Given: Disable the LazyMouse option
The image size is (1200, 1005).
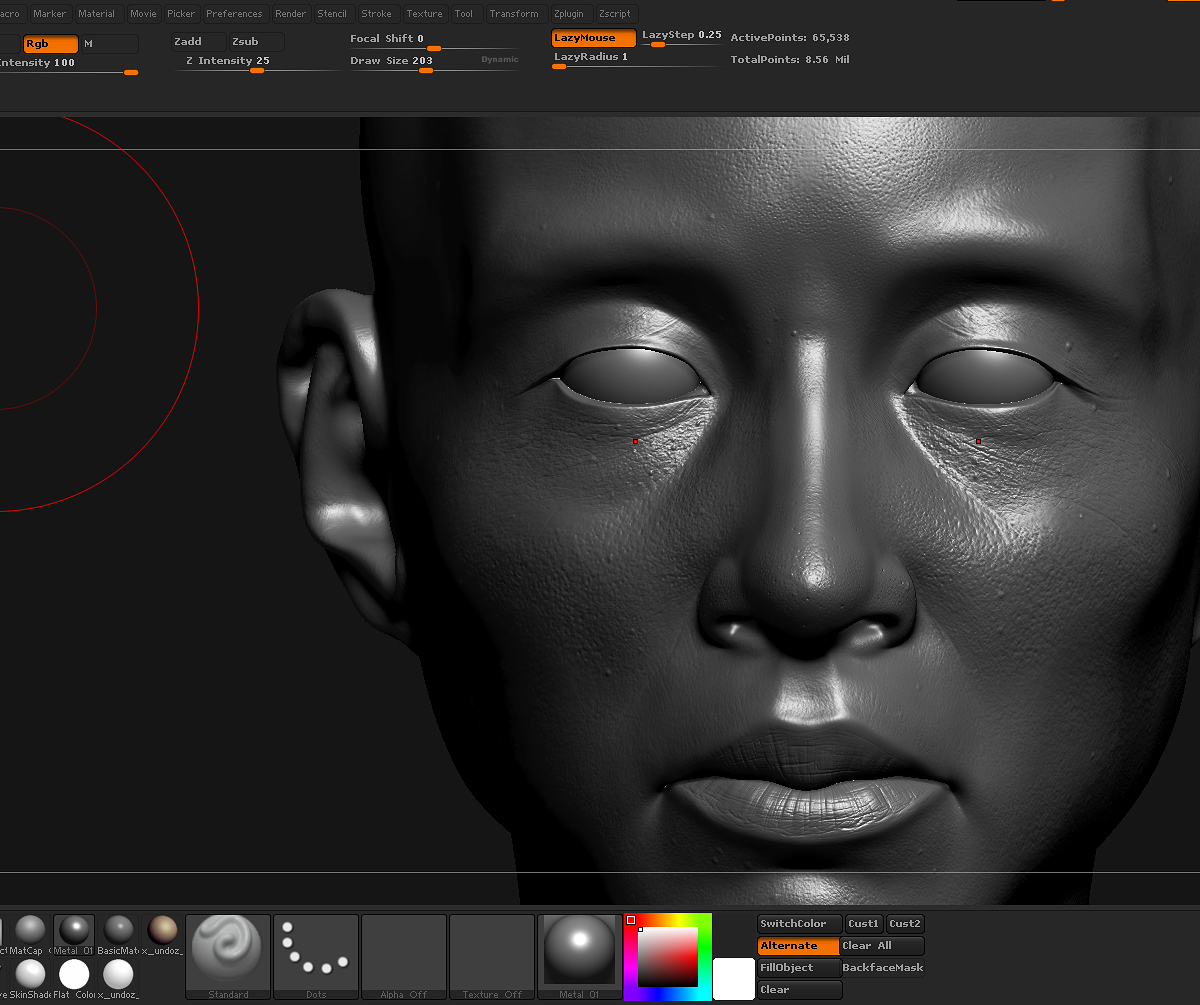Looking at the screenshot, I should [x=593, y=38].
